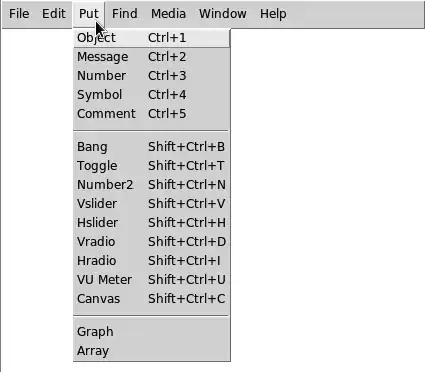Viewport: 425px width, 372px height.
Task: Add a Comment from the menu
Action: coord(152,114)
